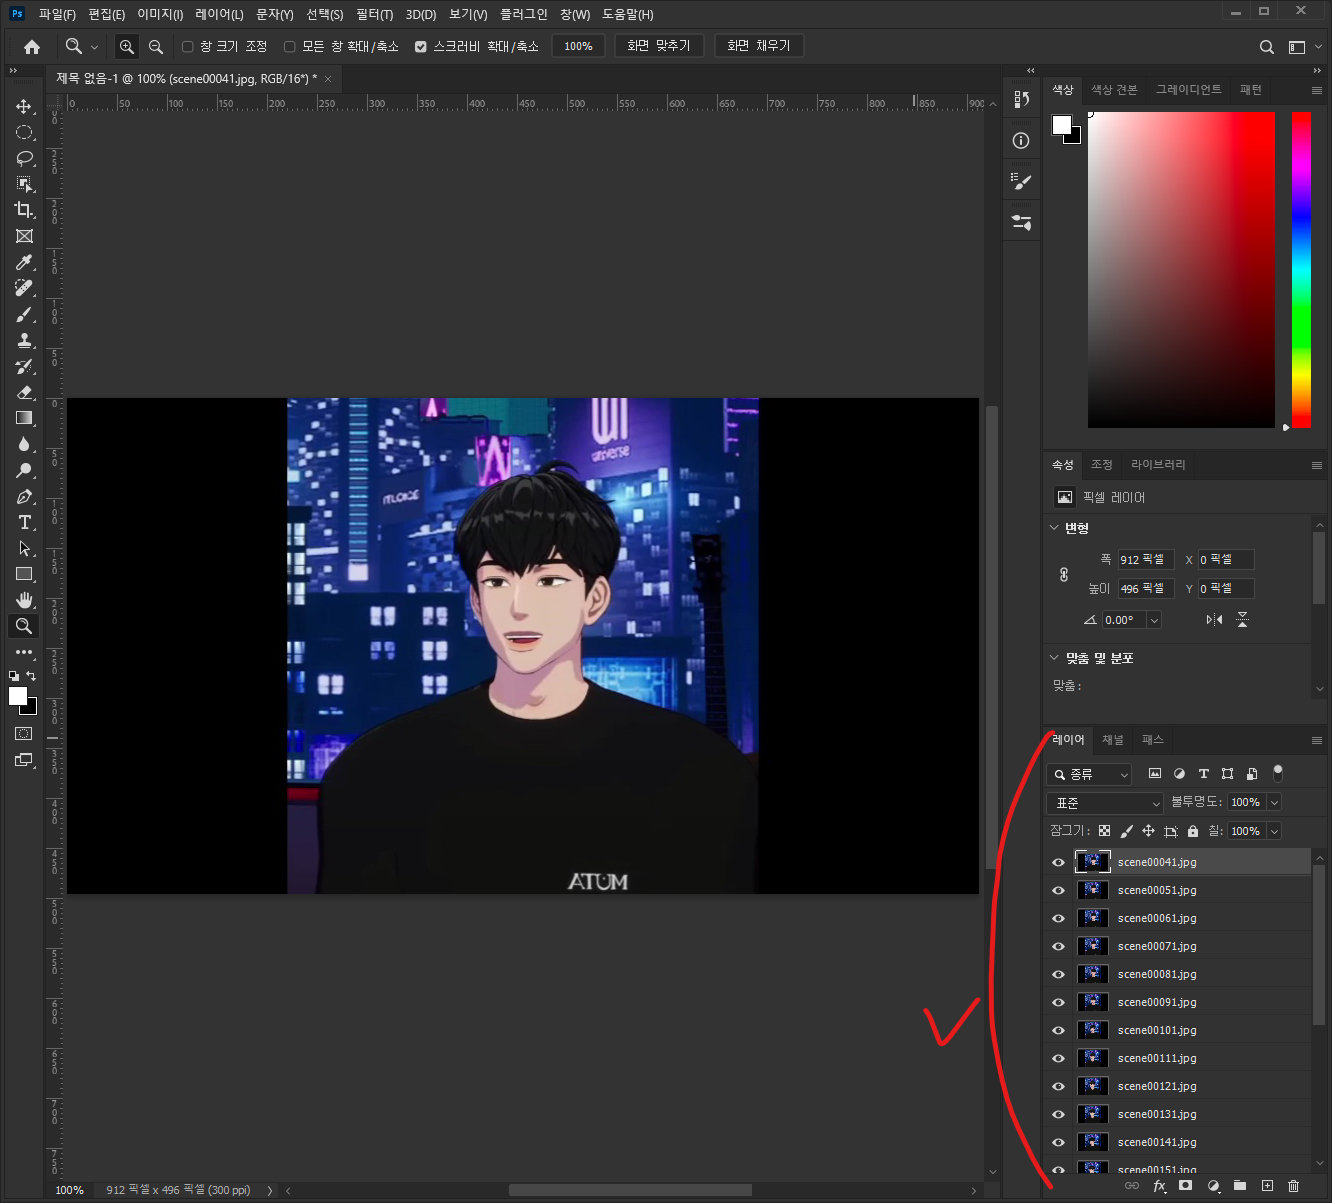1332x1203 pixels.
Task: Click the delete layer trash icon
Action: point(1294,1186)
